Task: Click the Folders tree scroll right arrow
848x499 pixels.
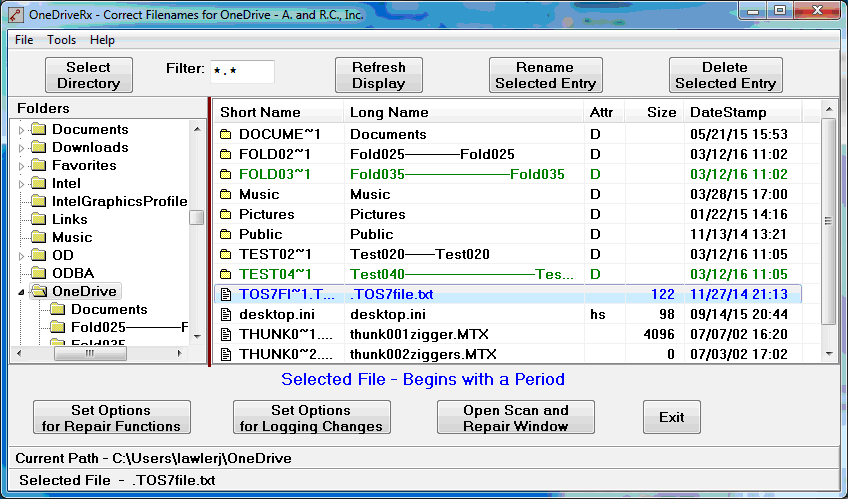Action: click(x=180, y=354)
